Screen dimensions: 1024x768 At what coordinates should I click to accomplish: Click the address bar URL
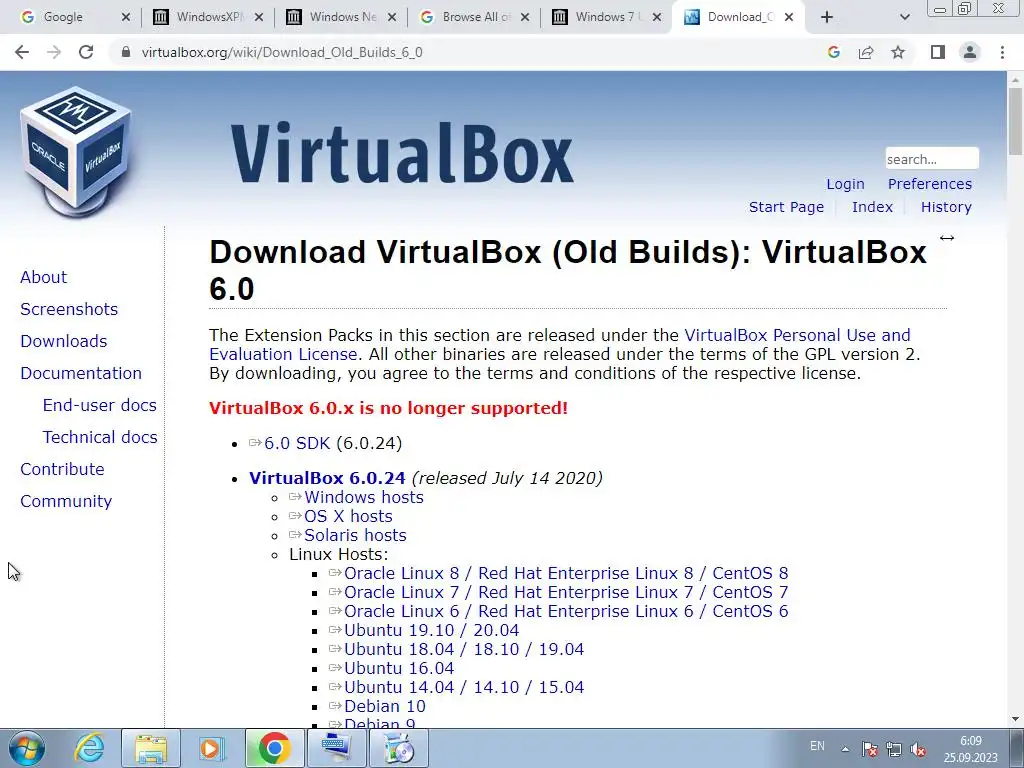(x=282, y=52)
